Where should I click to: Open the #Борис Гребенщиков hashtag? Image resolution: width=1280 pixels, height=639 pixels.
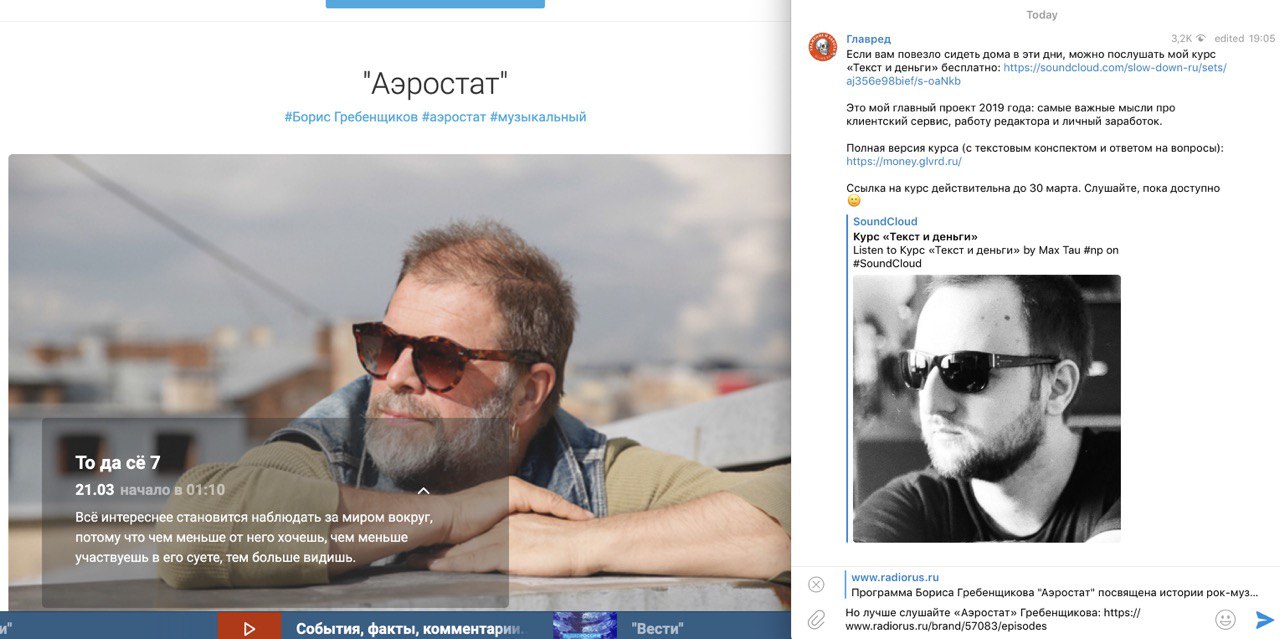(x=350, y=117)
